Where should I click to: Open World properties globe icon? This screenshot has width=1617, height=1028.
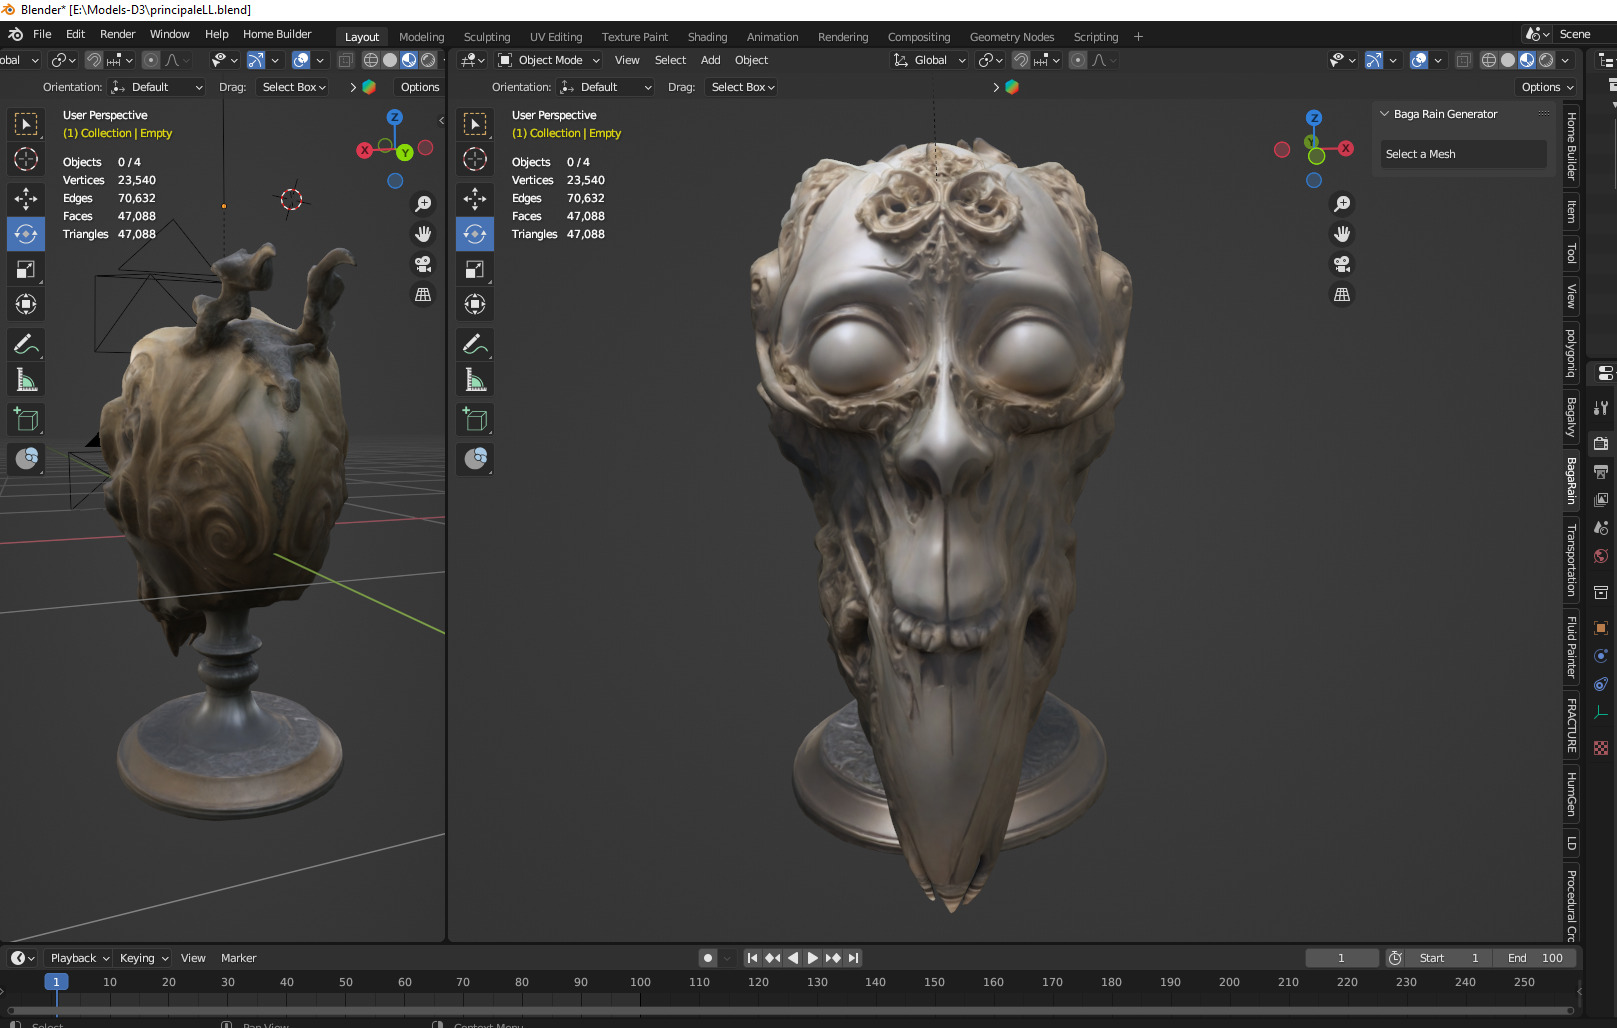(x=1601, y=556)
